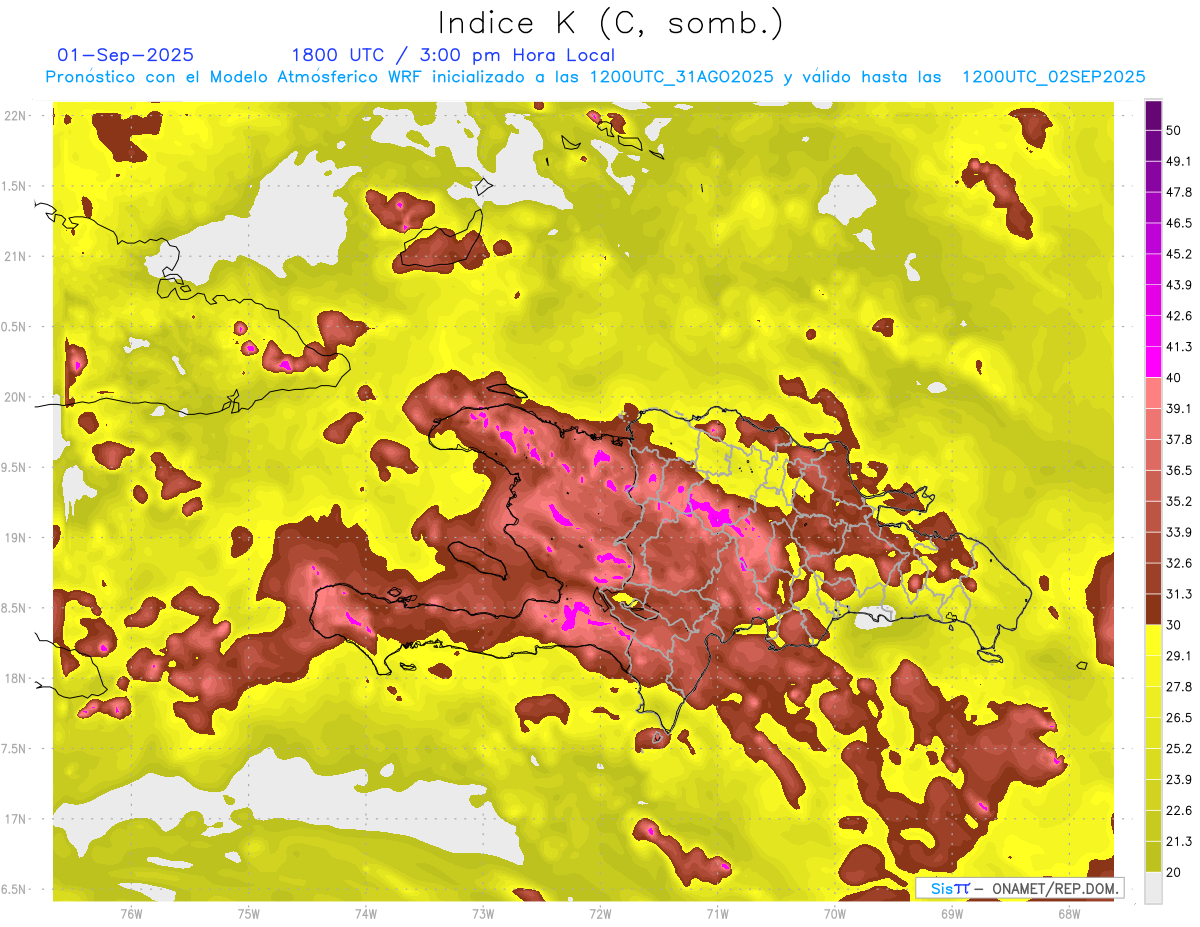Pick the dark brown colorbar segment between 30 and 31.3
This screenshot has height=927, width=1200.
(1153, 609)
